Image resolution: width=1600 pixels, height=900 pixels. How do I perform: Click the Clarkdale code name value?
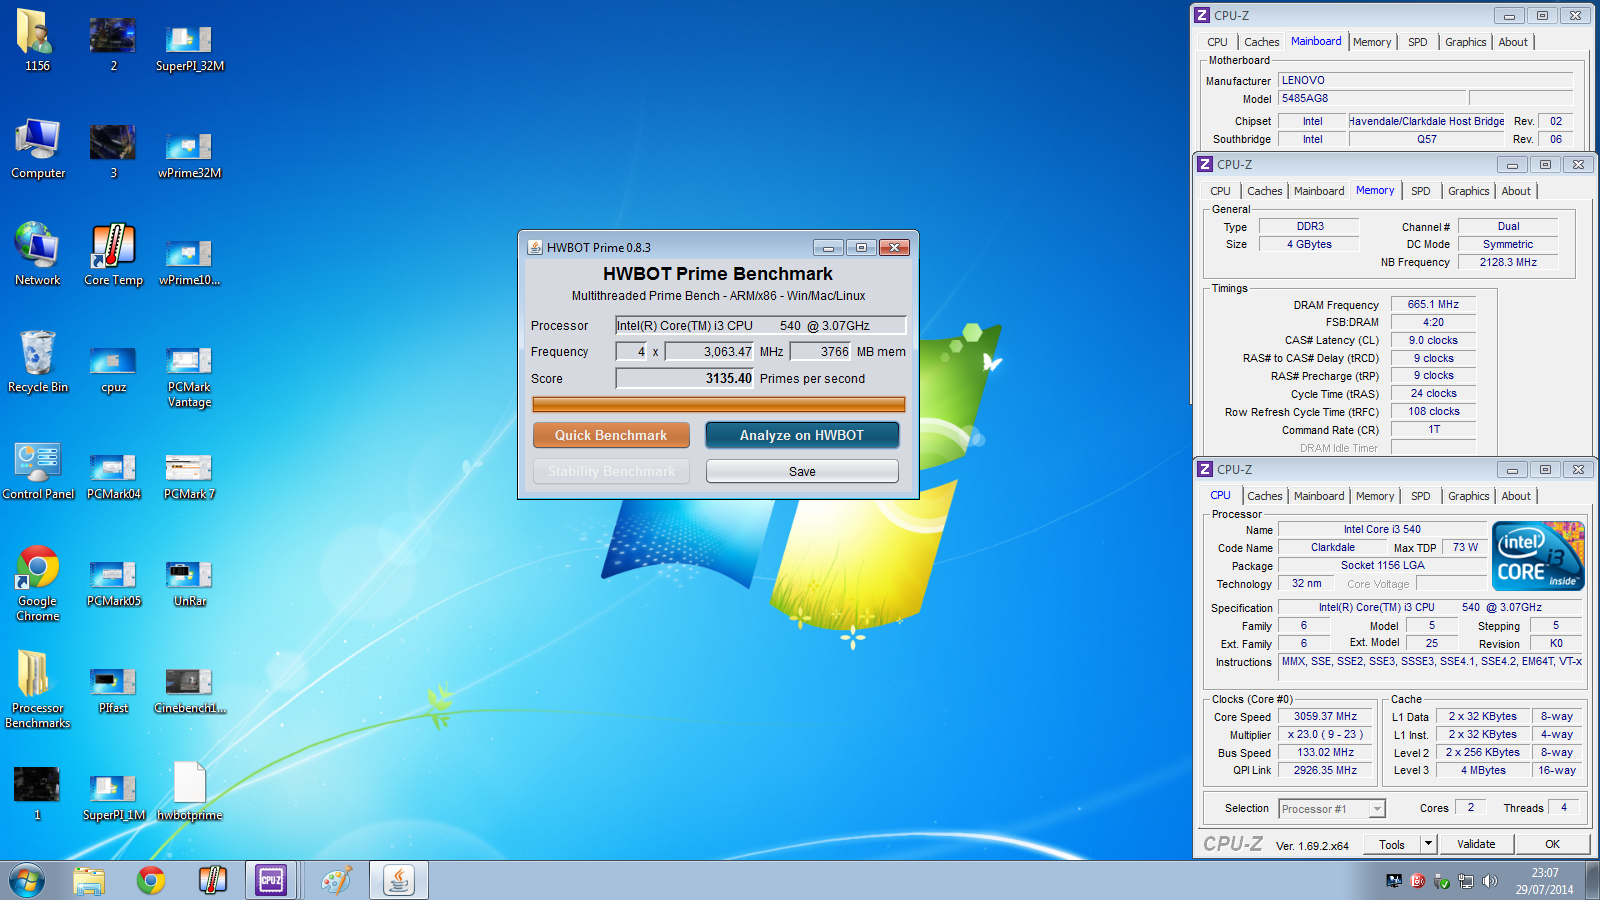pyautogui.click(x=1333, y=547)
